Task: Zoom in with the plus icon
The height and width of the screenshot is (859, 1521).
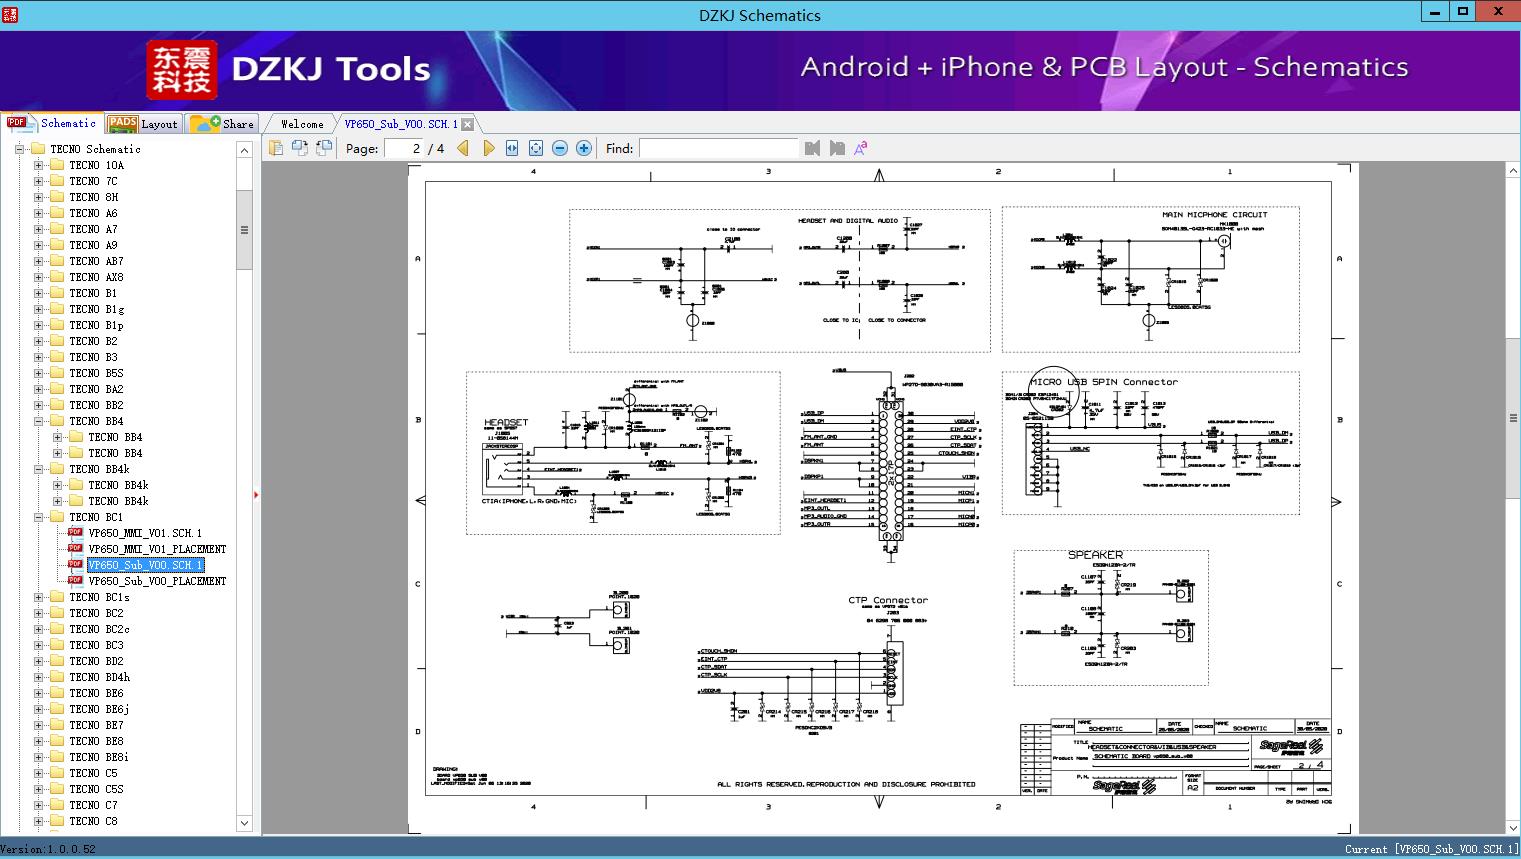Action: pos(584,148)
